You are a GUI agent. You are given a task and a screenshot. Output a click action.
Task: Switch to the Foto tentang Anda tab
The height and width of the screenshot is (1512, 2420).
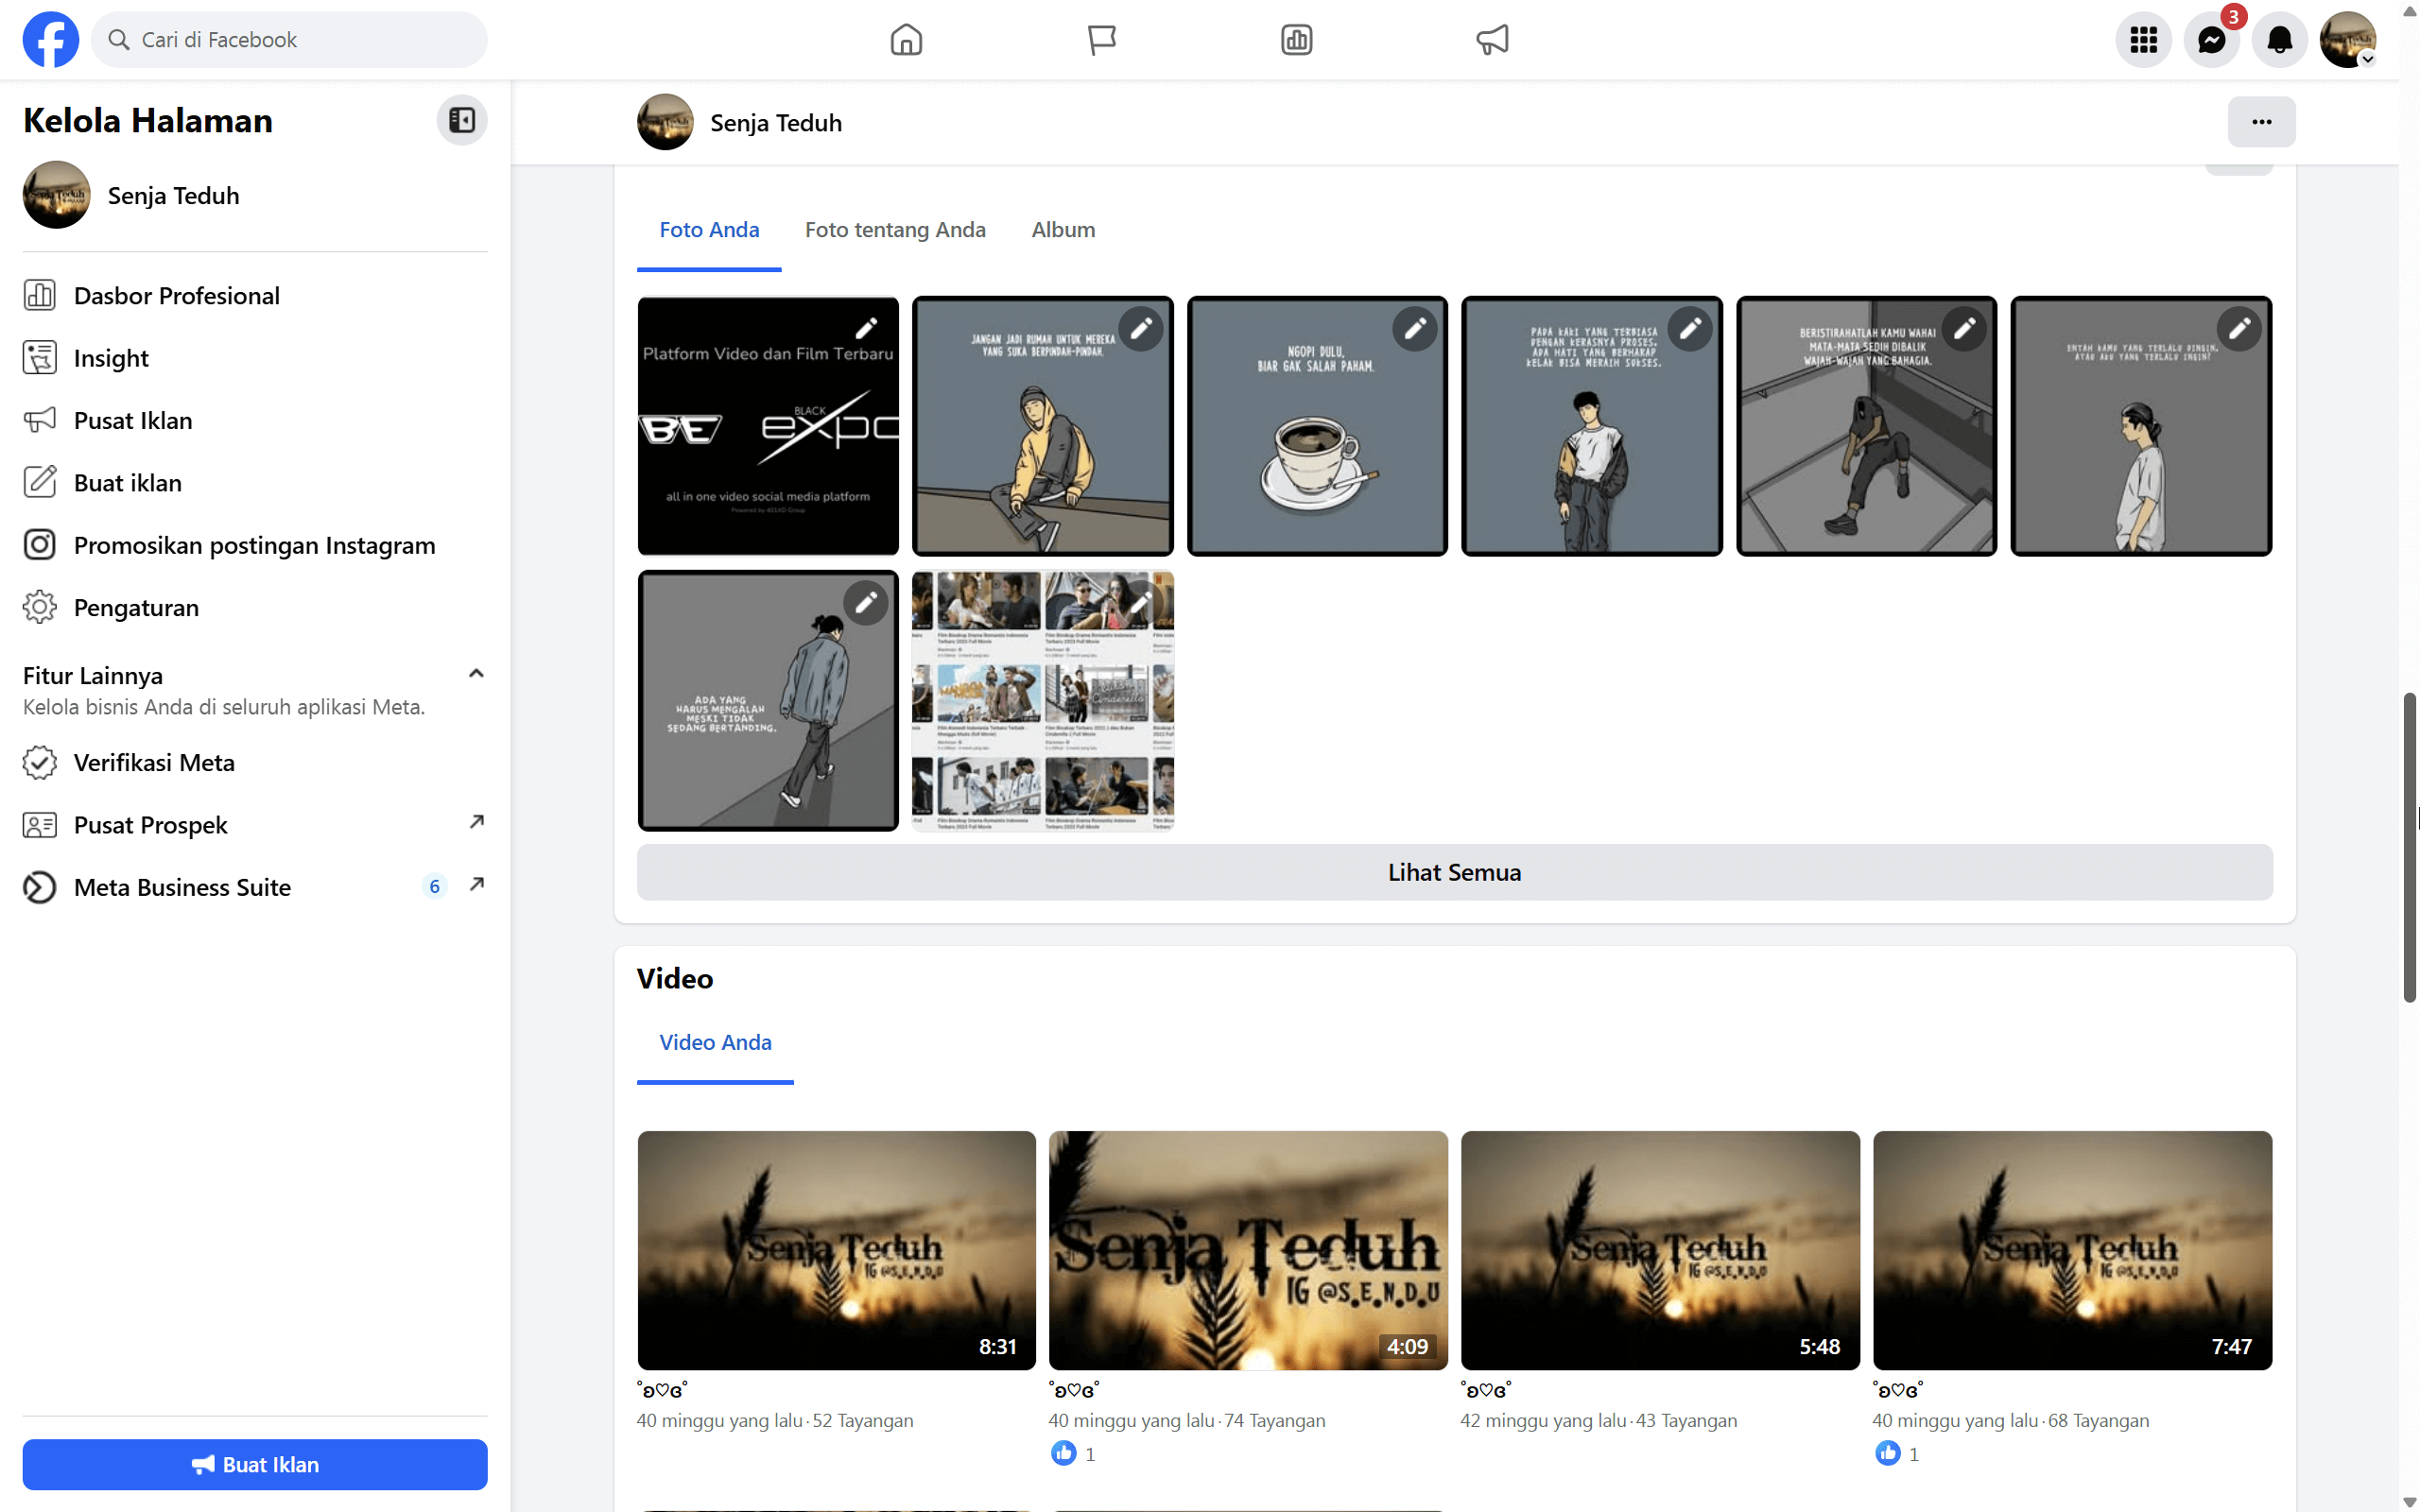[x=895, y=229]
